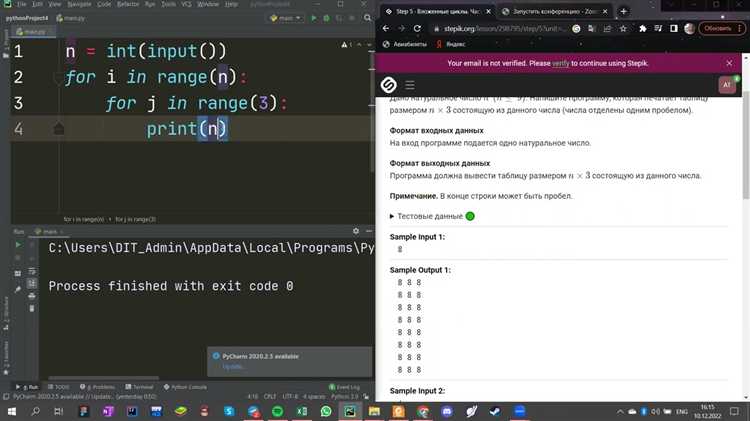750x421 pixels.
Task: Click the Python interpreter in status bar
Action: pos(344,397)
